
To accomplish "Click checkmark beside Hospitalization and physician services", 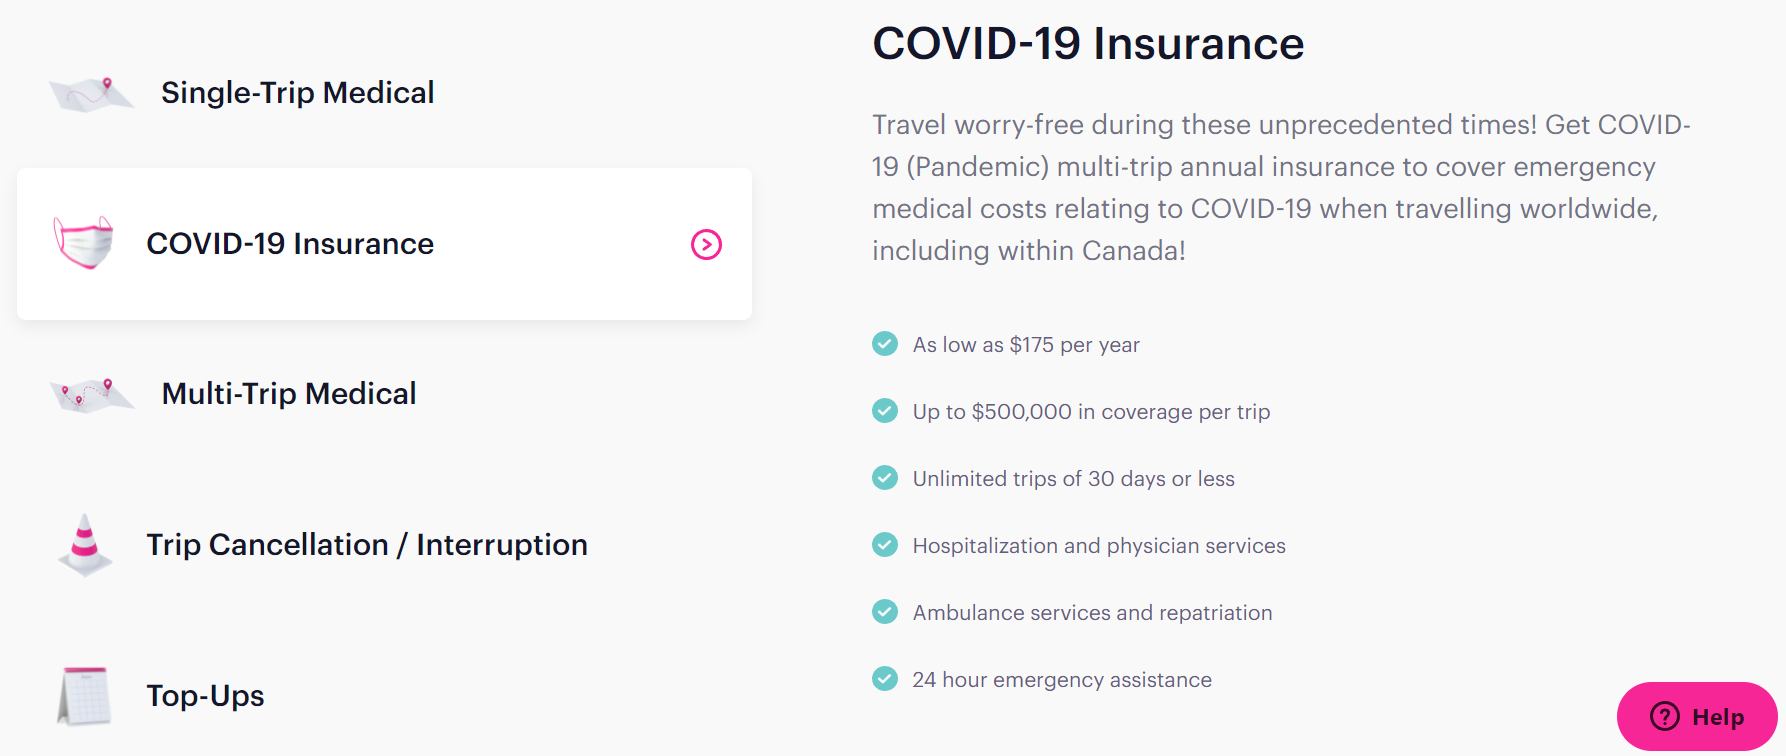I will pyautogui.click(x=885, y=545).
